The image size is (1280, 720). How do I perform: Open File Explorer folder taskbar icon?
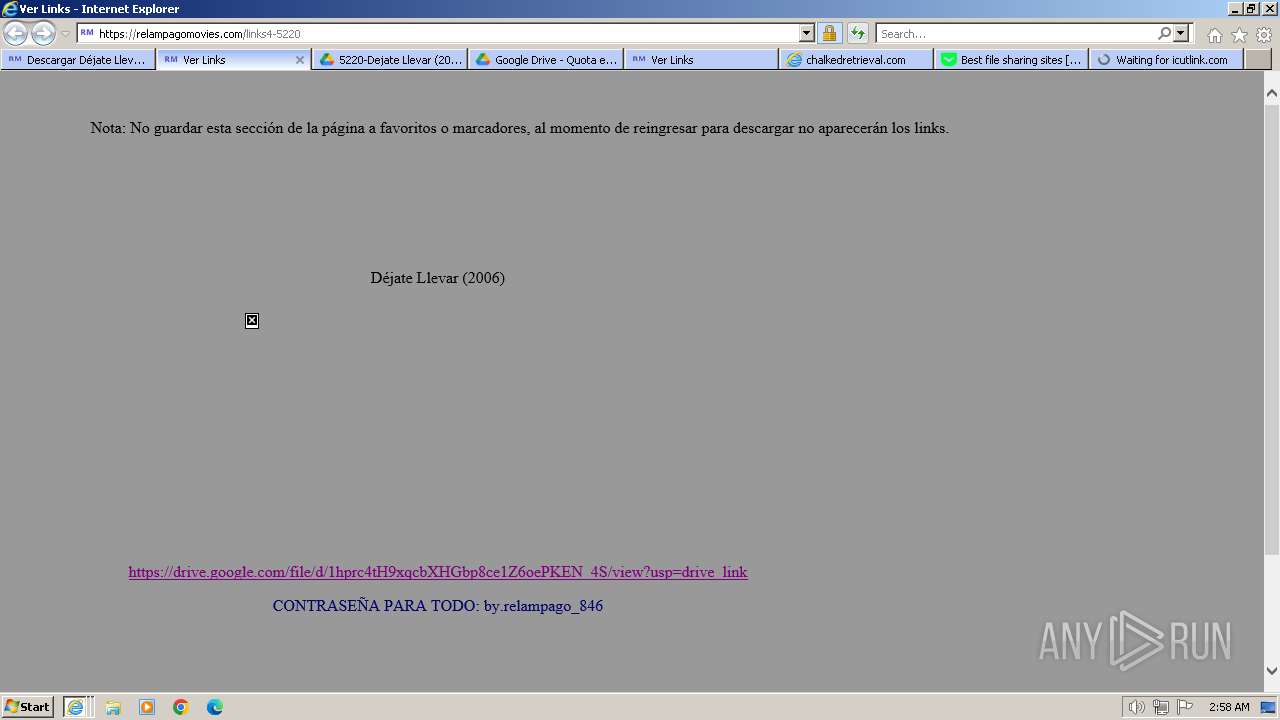coord(113,707)
